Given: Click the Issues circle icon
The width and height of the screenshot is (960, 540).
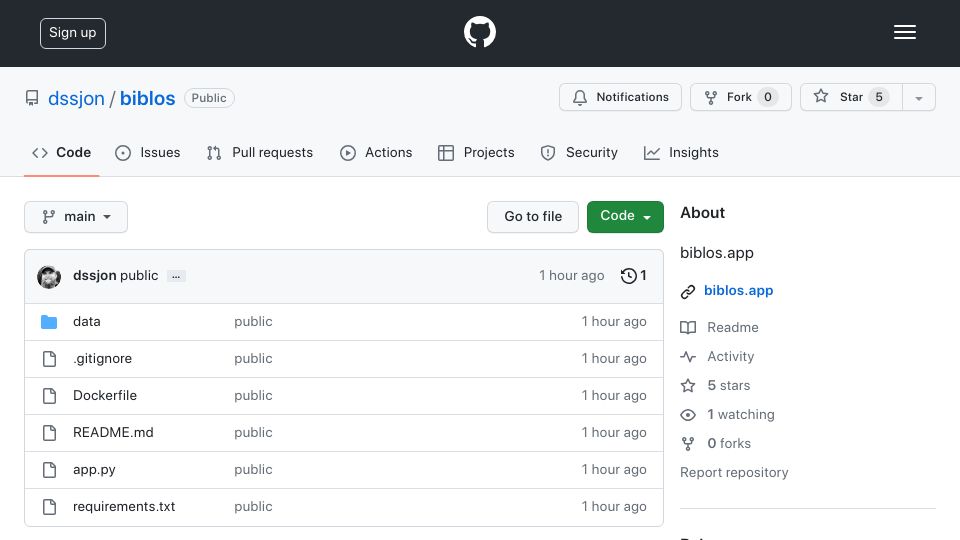Looking at the screenshot, I should (x=123, y=153).
